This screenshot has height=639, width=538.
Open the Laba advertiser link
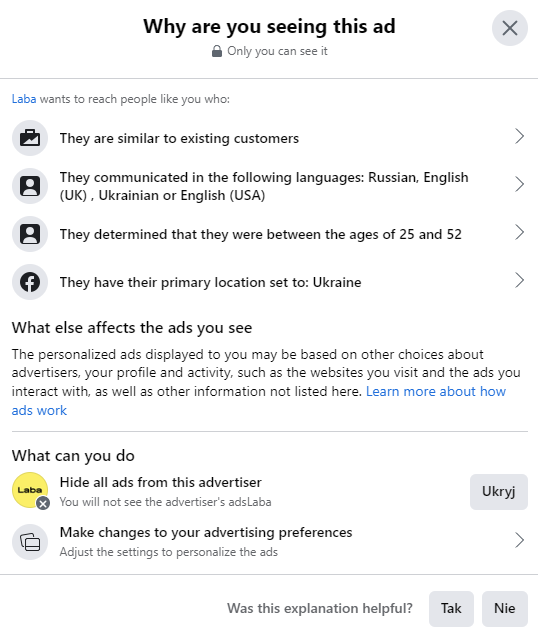point(24,99)
